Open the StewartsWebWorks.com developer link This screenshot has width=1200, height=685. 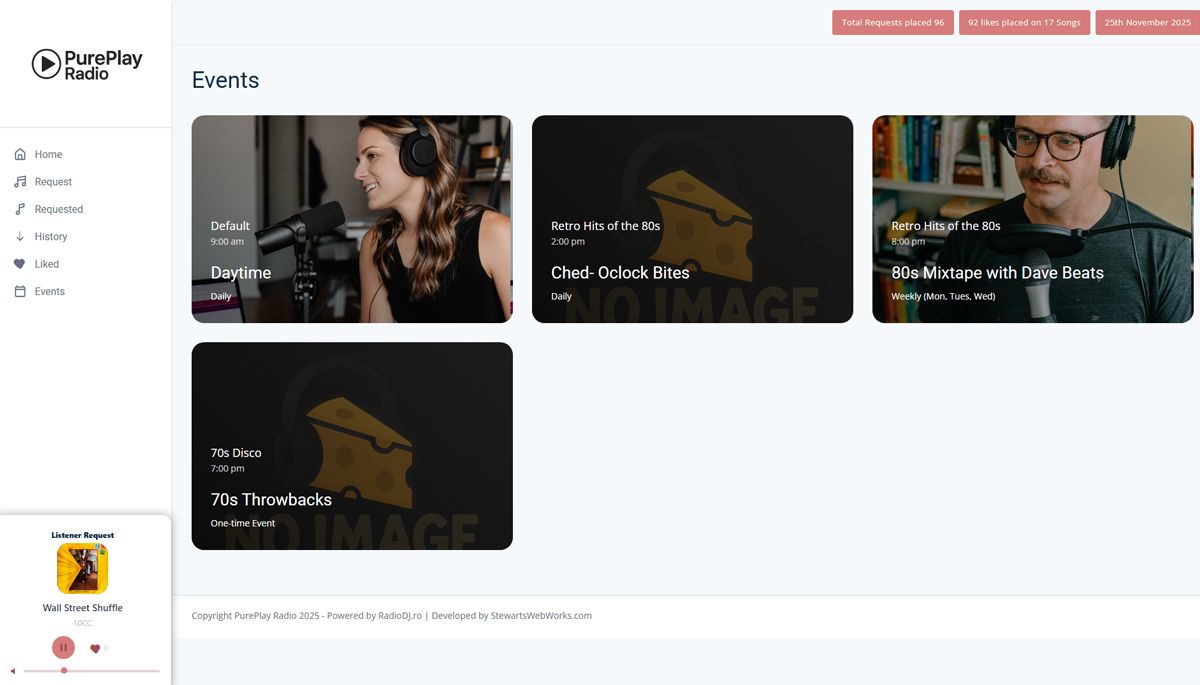coord(541,615)
